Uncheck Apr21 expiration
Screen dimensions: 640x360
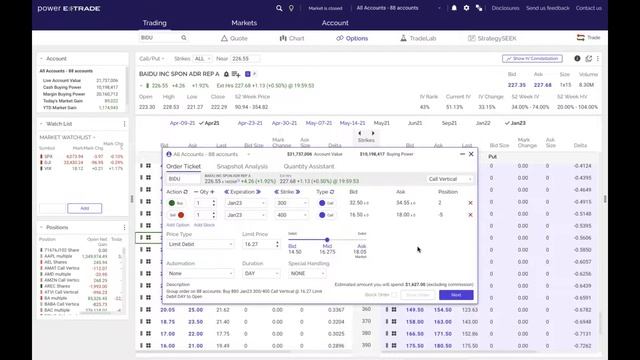click(209, 123)
